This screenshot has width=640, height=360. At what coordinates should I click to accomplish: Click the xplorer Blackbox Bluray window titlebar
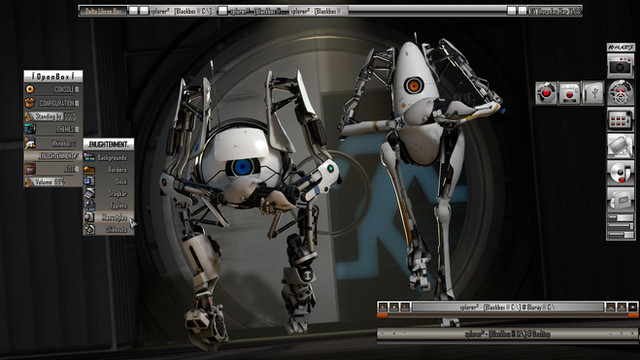click(507, 307)
